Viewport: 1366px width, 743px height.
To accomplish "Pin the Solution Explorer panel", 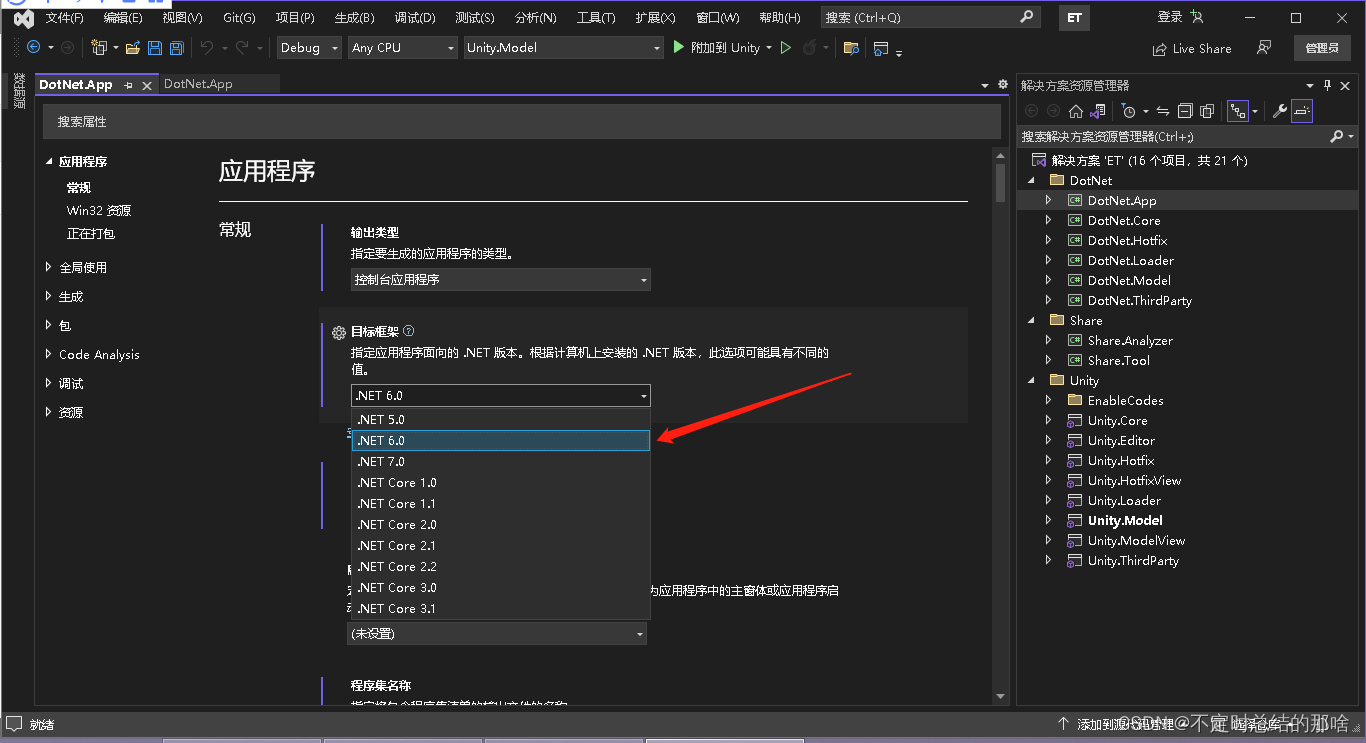I will point(1327,85).
